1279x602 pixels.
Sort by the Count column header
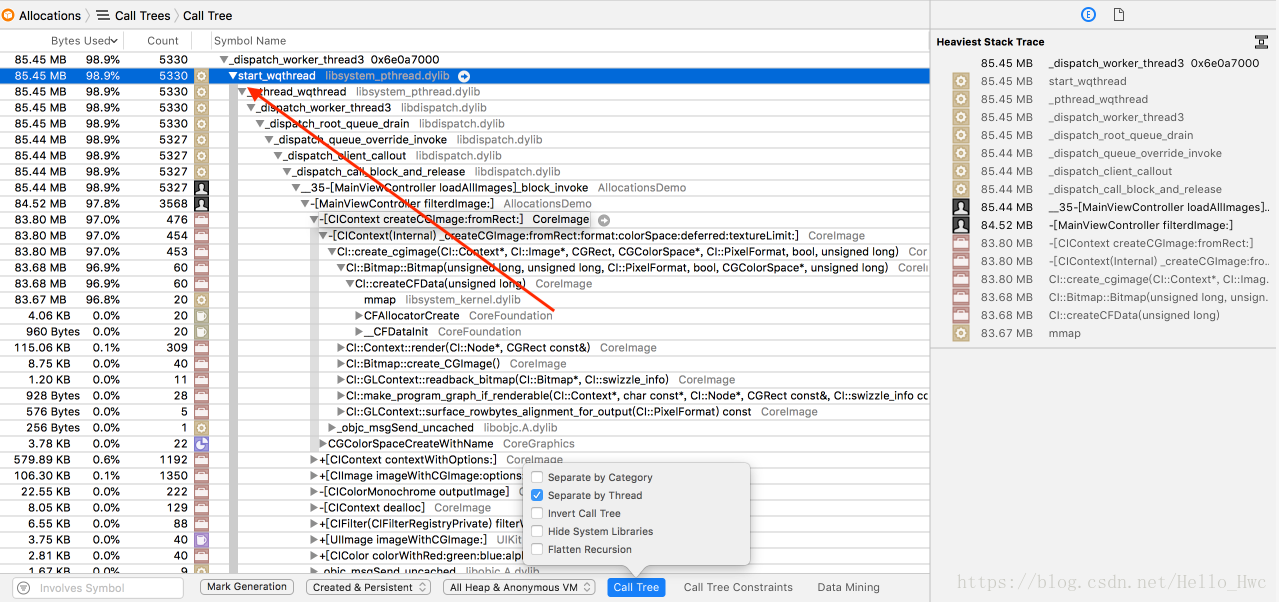click(163, 41)
